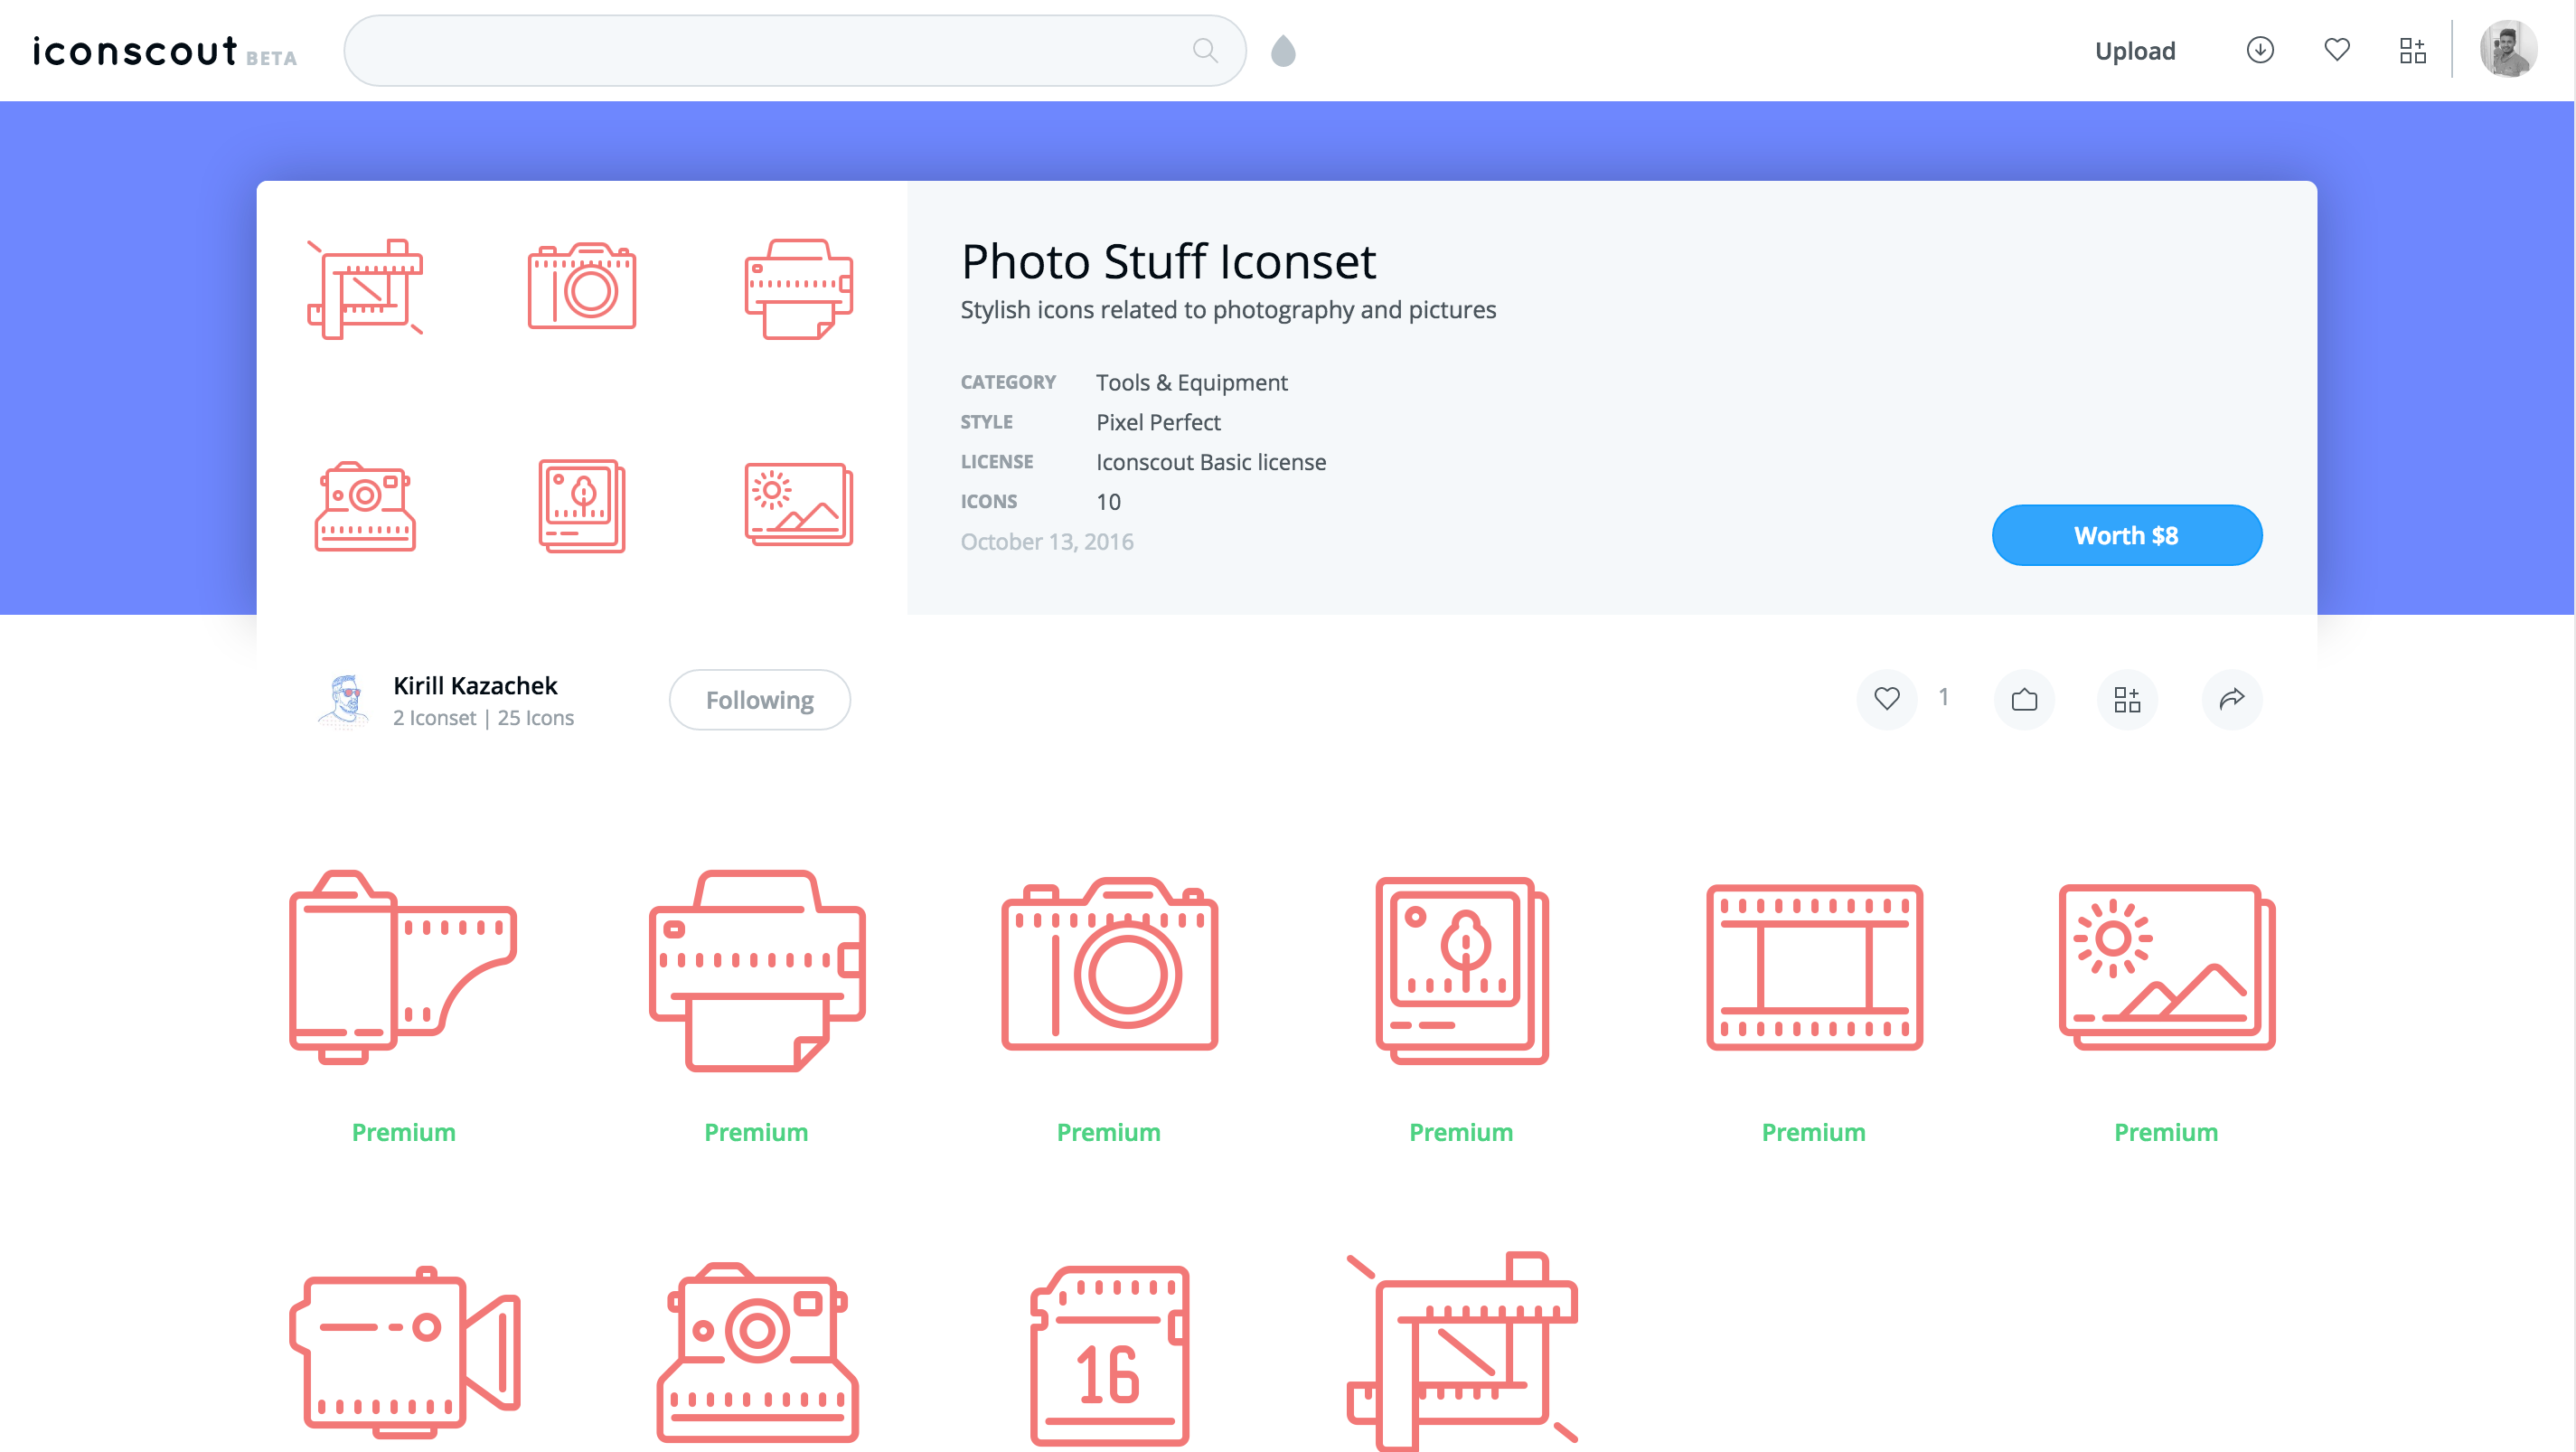
Task: Click the shopping bag icon
Action: pos(2024,699)
